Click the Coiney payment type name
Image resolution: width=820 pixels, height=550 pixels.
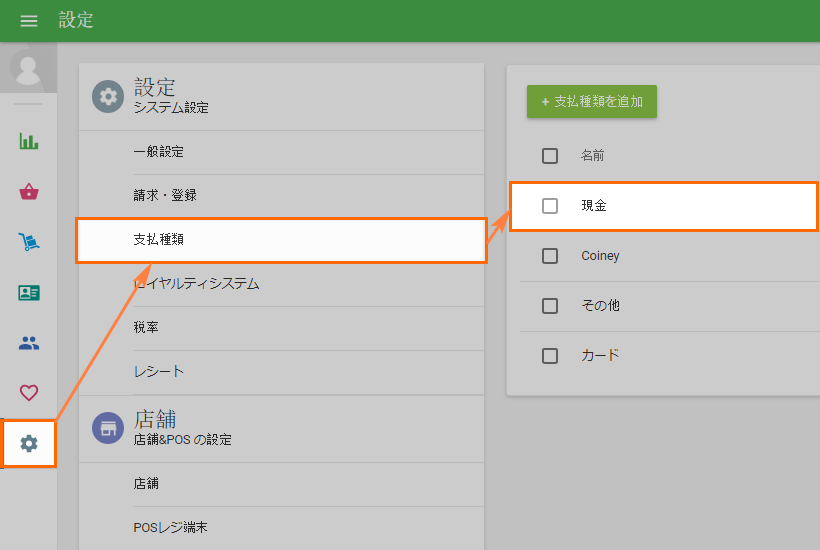coord(600,256)
